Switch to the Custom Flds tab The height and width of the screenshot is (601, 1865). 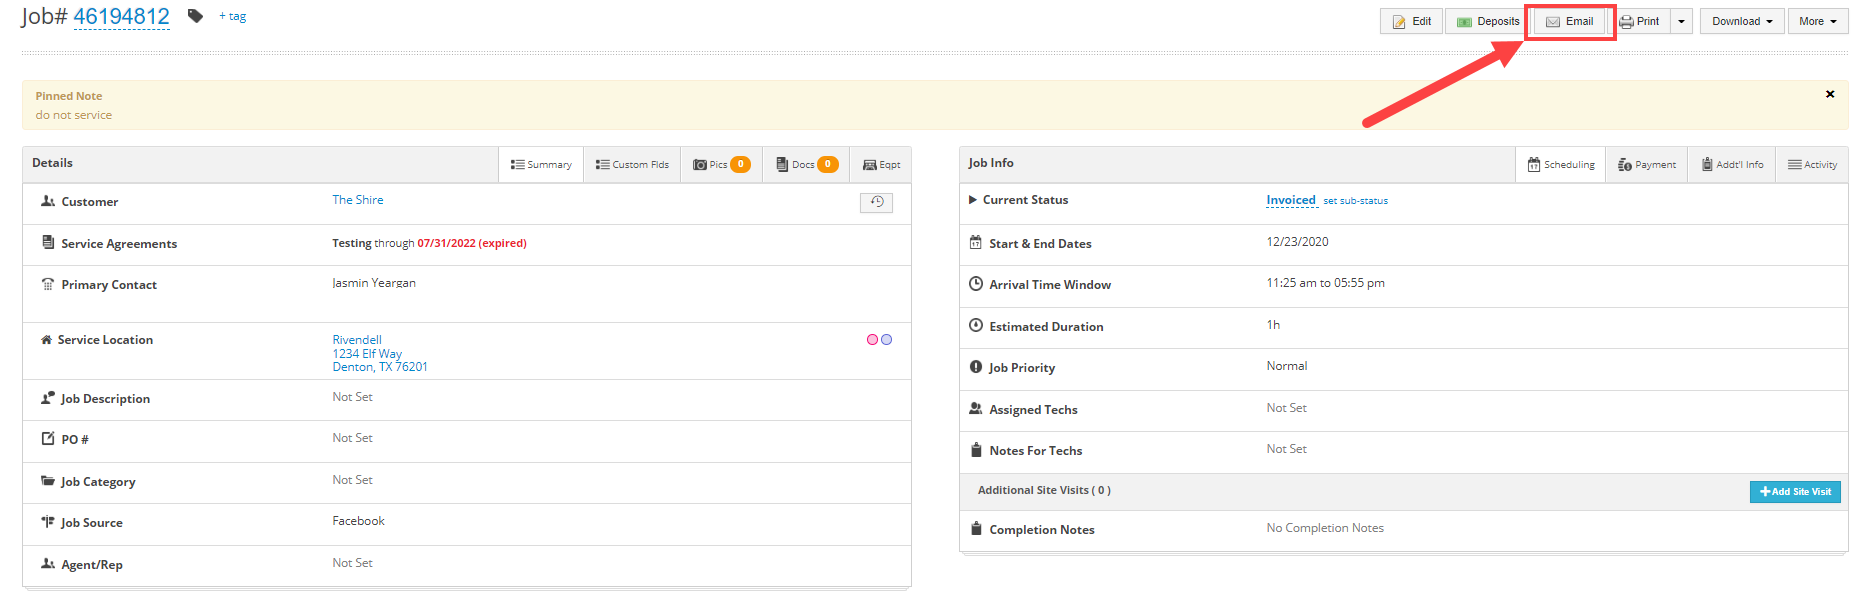(632, 165)
